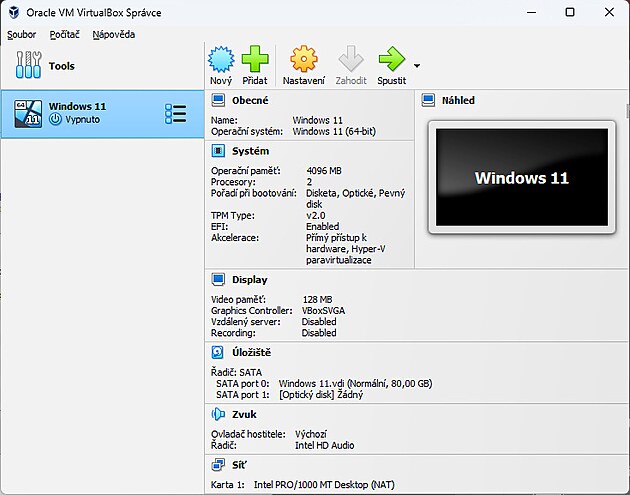
Task: Click the Windows 11 preview thumbnail
Action: click(x=521, y=177)
